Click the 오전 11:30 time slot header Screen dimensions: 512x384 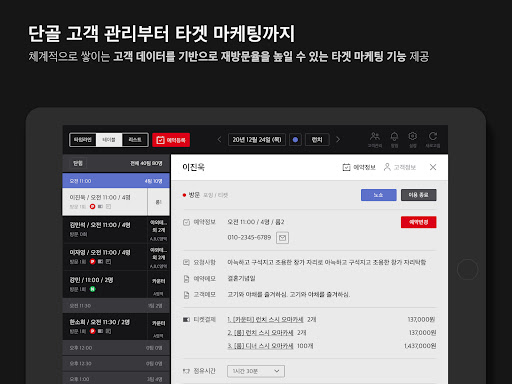[116, 306]
